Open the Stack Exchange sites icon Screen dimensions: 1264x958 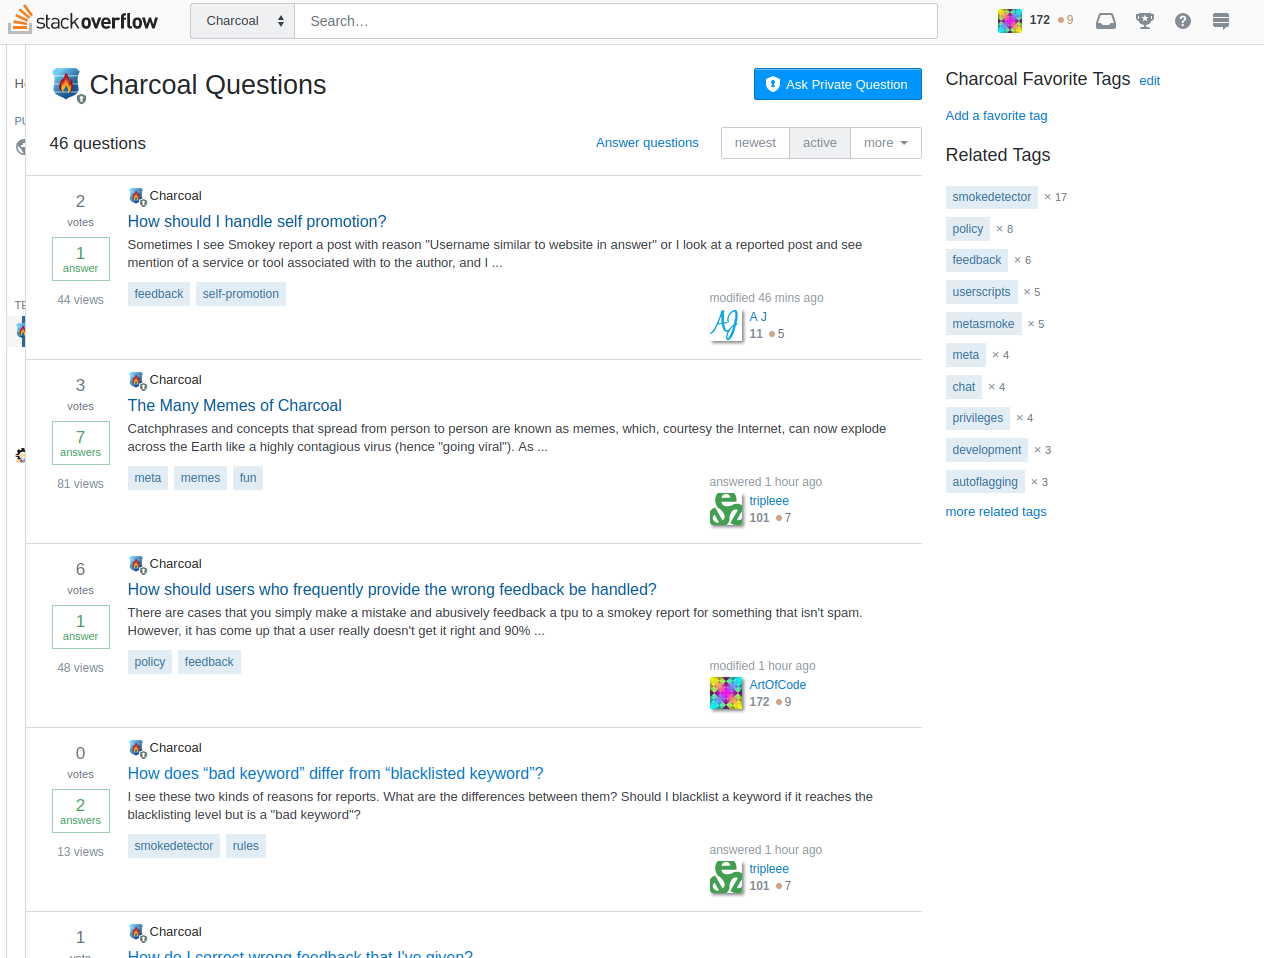[1220, 20]
